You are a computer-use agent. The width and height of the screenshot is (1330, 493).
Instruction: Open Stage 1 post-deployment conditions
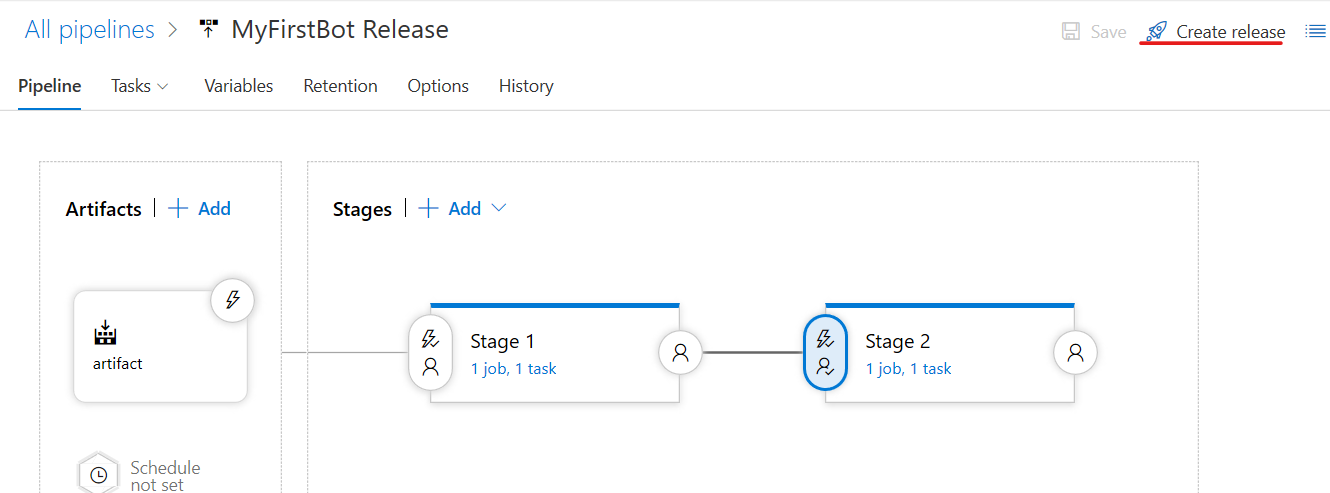tap(680, 352)
